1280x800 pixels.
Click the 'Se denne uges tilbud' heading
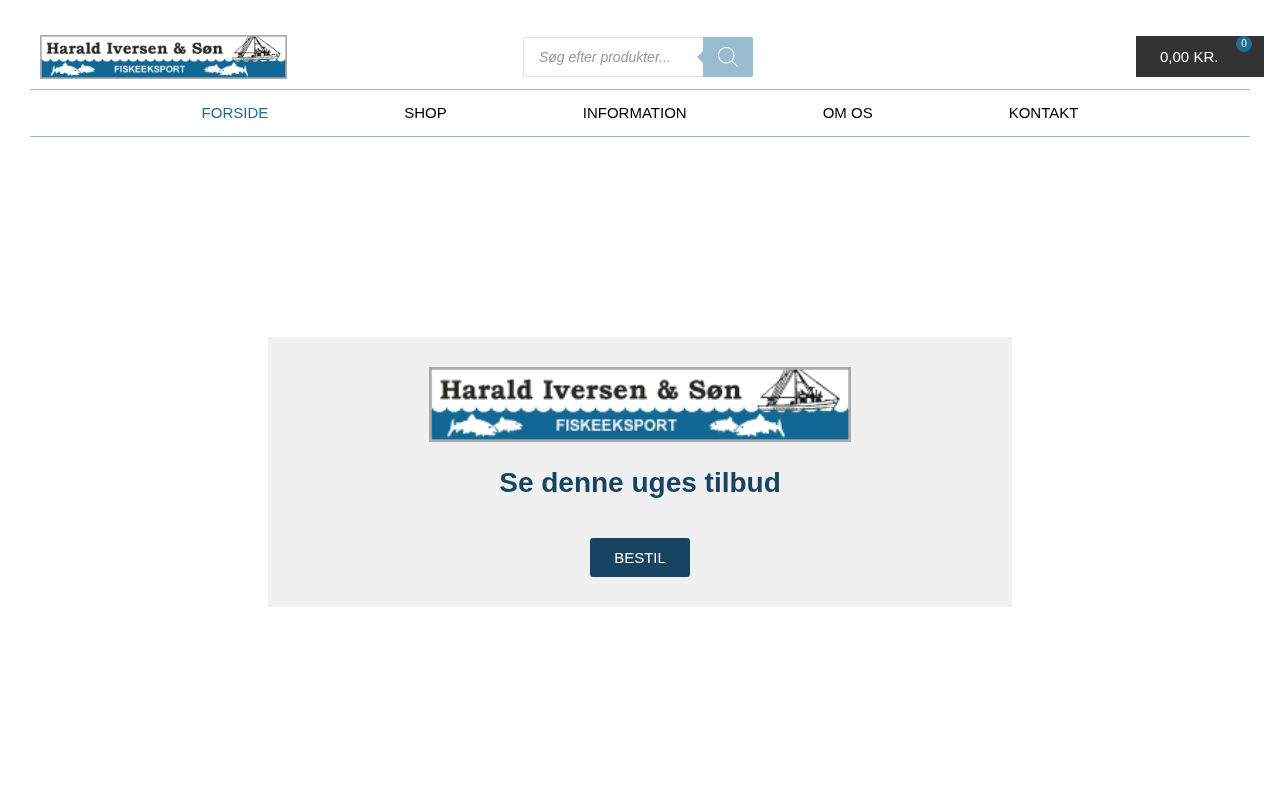point(640,483)
